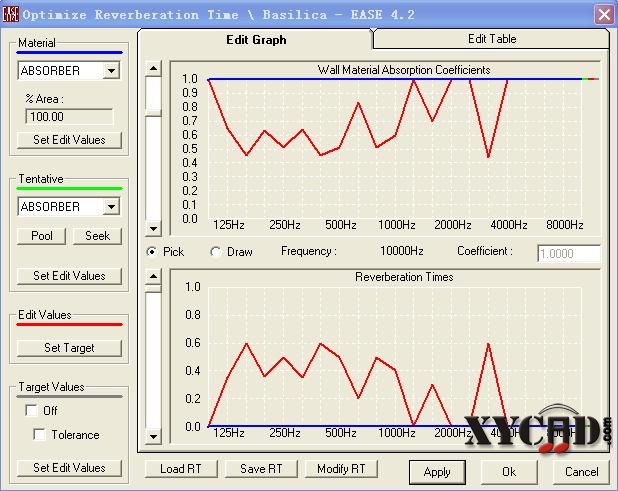Open the Material ABSORBER dropdown
The width and height of the screenshot is (618, 491).
click(112, 71)
